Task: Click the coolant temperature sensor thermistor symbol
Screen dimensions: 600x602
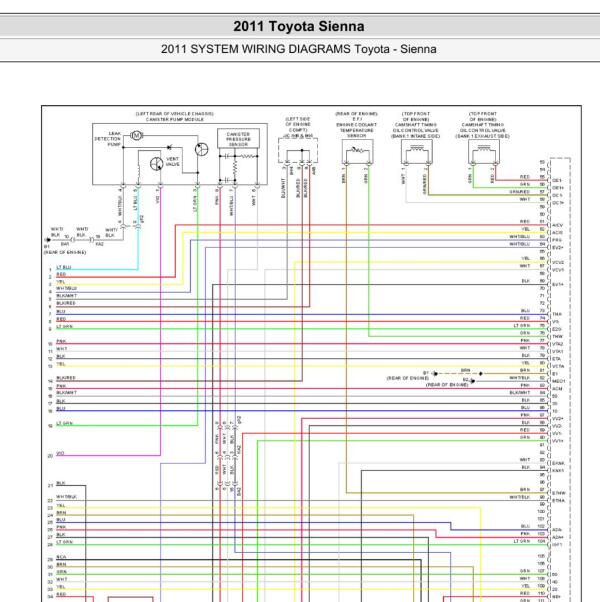Action: 357,149
